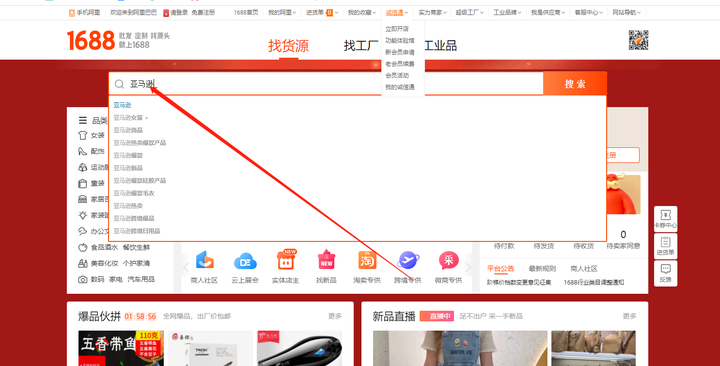Click the hamburger 品类 menu icon
Viewport: 720px width, 366px height.
(x=83, y=120)
